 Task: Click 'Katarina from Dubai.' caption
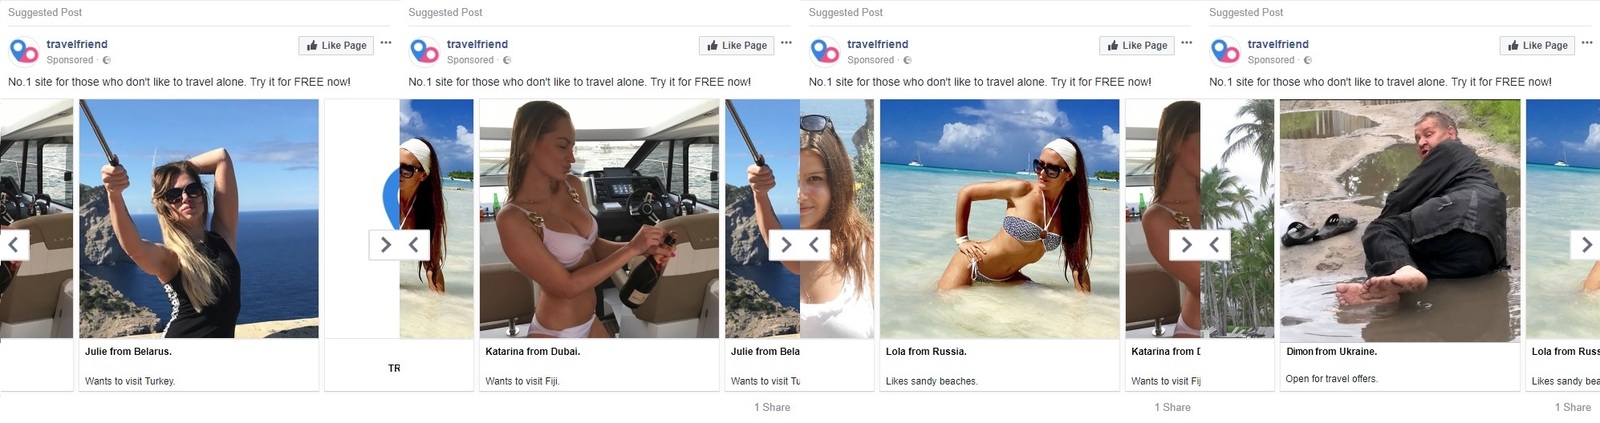coord(532,352)
